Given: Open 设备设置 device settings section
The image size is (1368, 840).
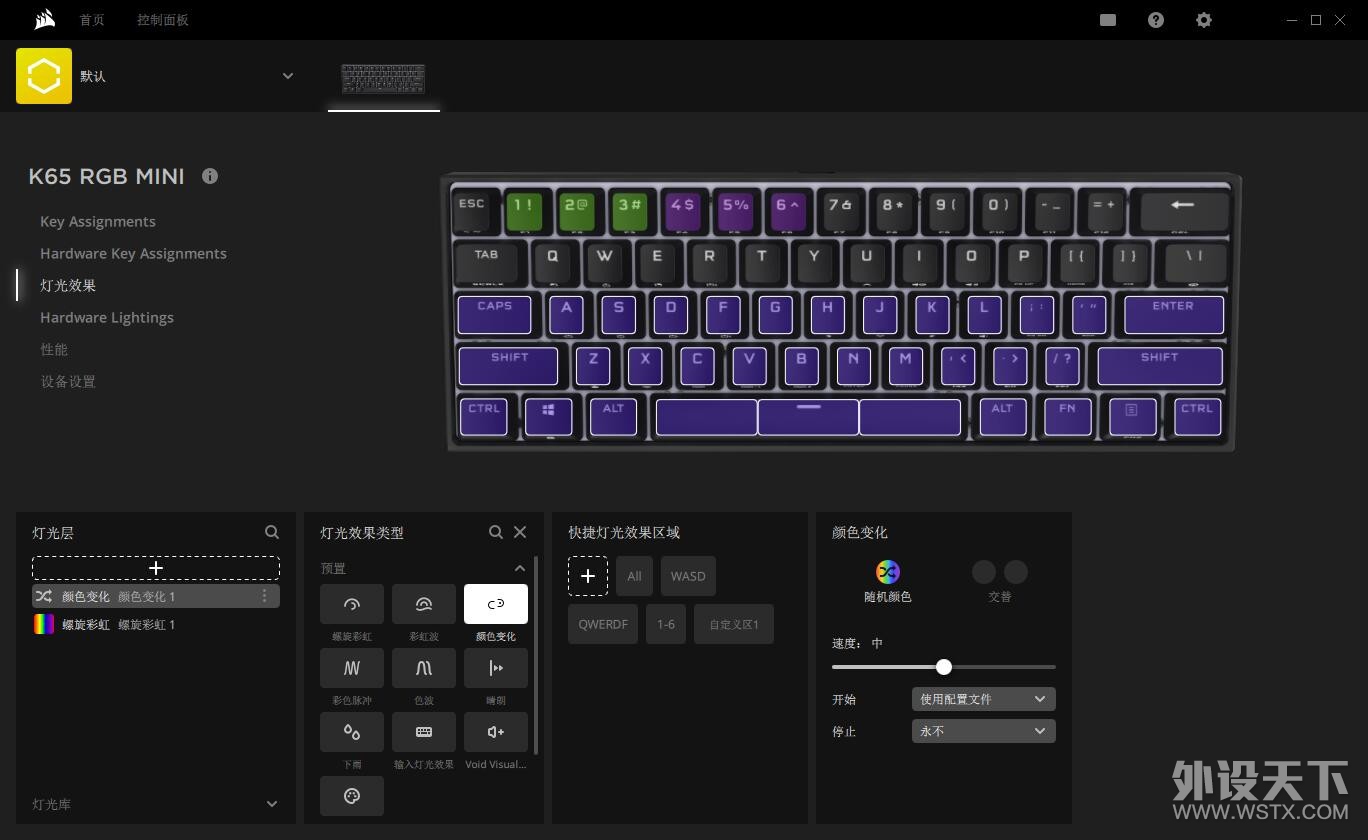Looking at the screenshot, I should click(68, 381).
